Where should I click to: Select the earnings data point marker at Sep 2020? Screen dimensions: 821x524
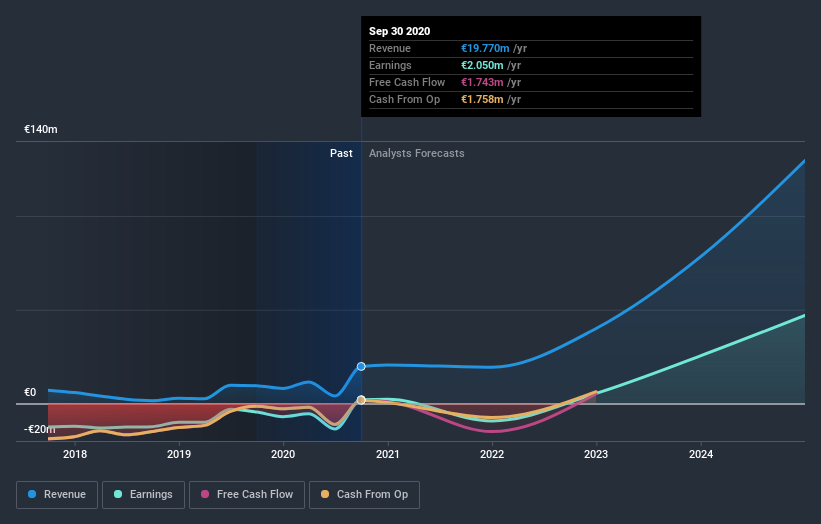[x=361, y=400]
